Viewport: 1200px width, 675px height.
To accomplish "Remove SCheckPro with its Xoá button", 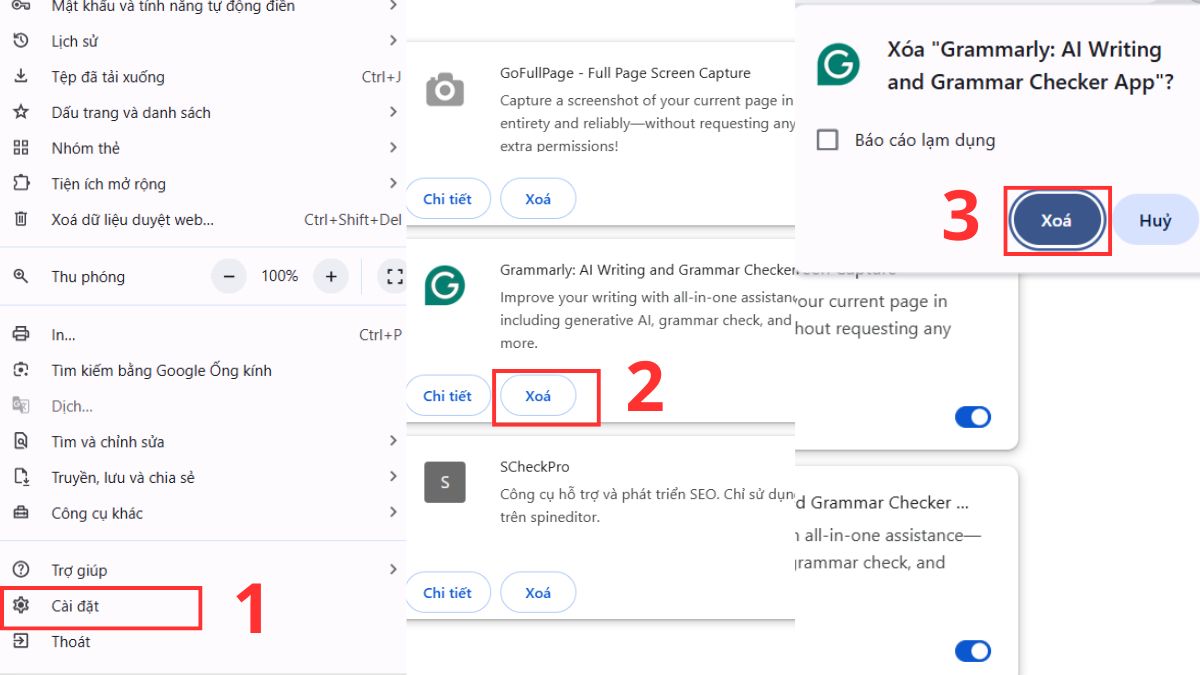I will pyautogui.click(x=538, y=593).
